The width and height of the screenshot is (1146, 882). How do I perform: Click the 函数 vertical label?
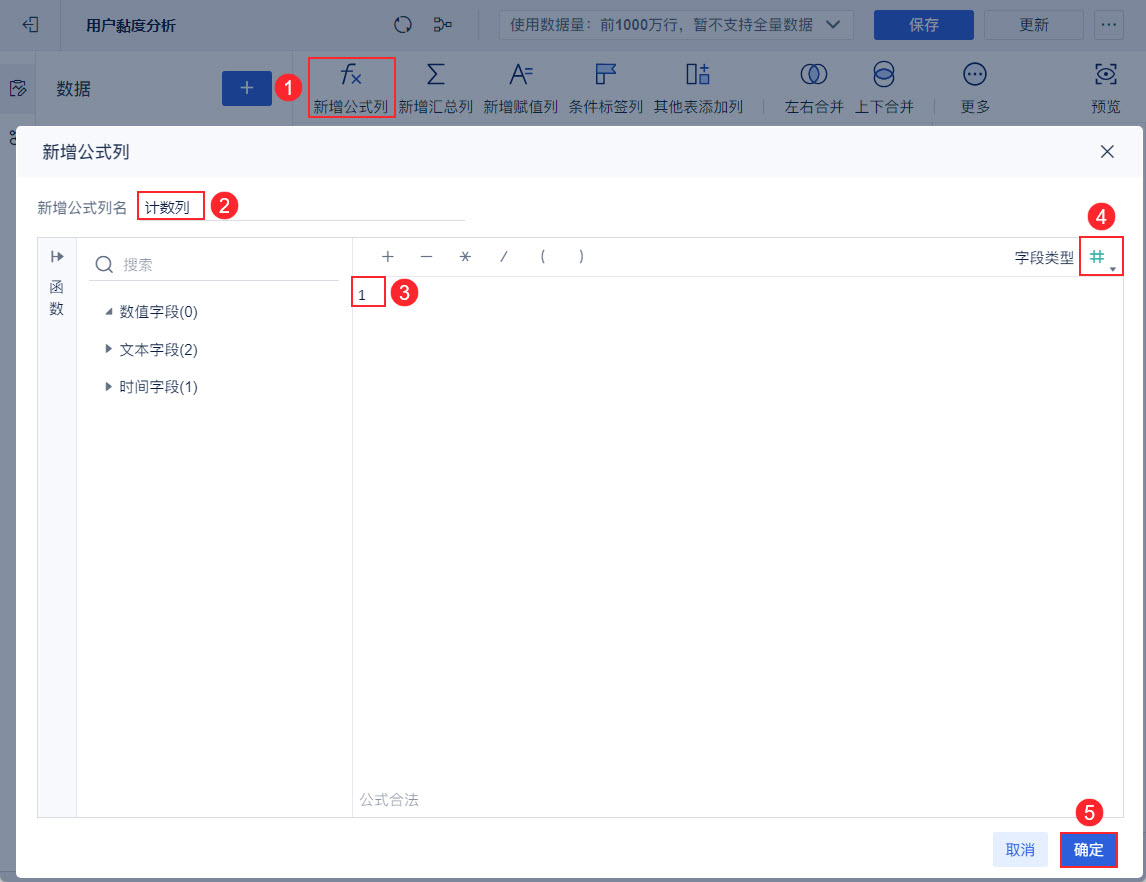pyautogui.click(x=57, y=297)
